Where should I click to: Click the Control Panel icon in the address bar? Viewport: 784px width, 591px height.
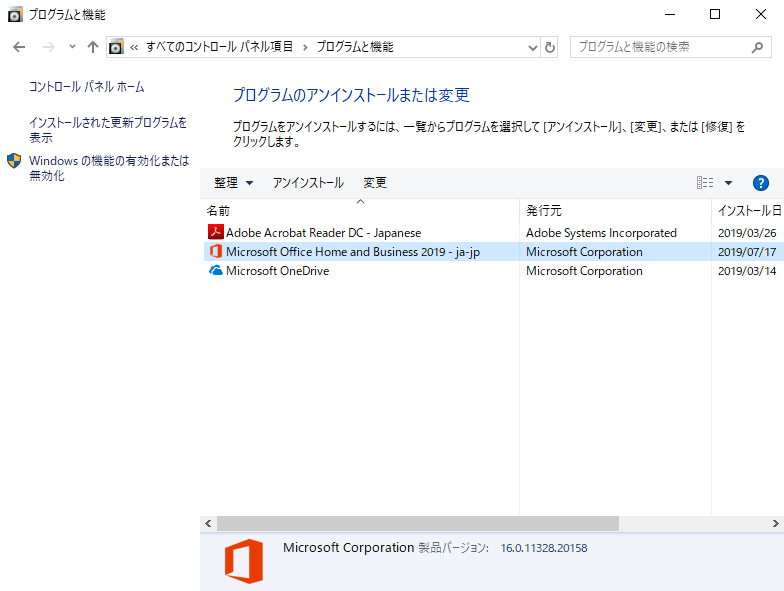click(x=116, y=47)
